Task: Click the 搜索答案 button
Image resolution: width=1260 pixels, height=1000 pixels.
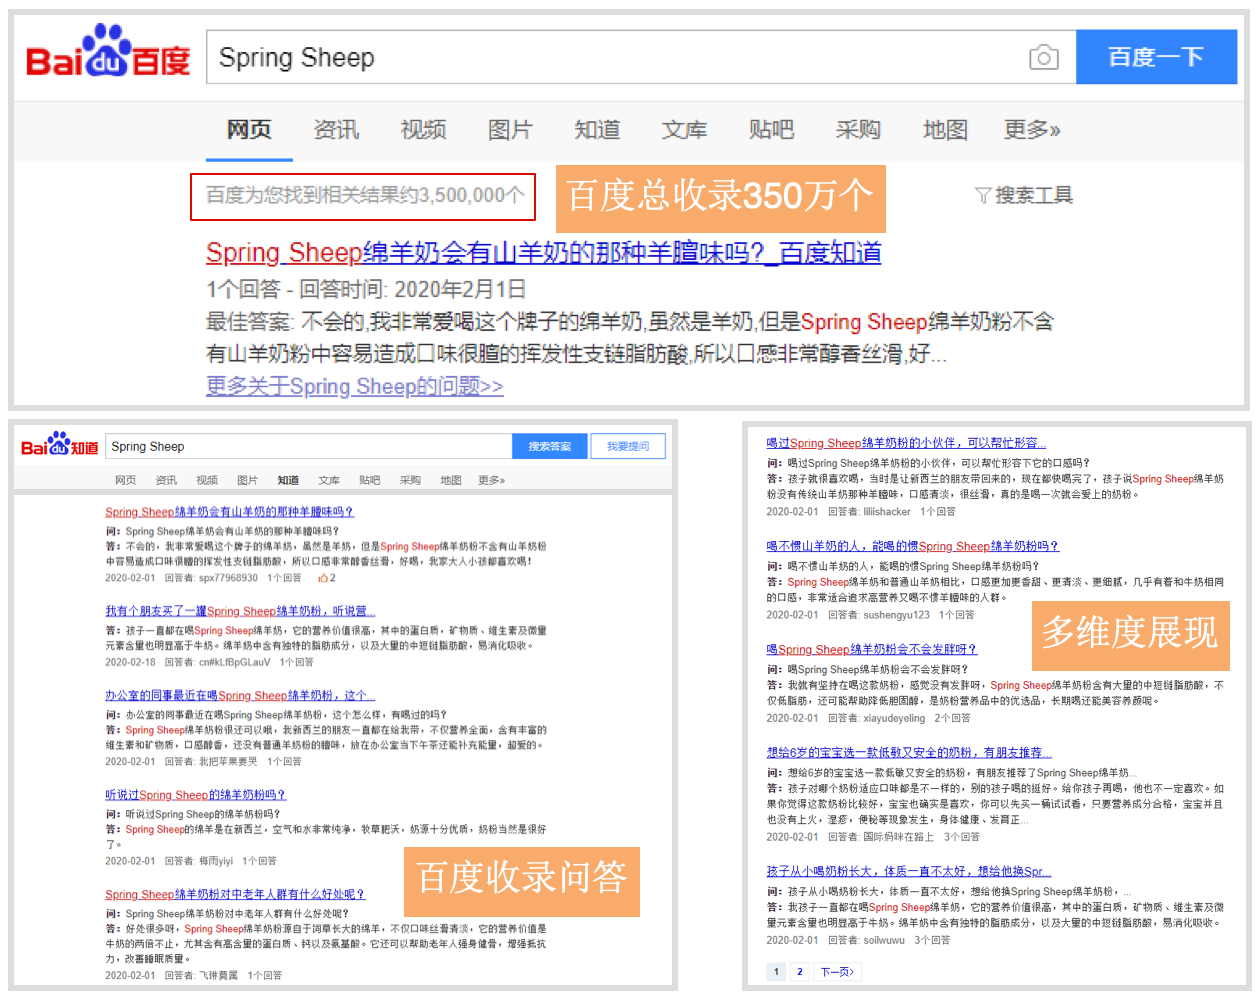Action: tap(550, 446)
